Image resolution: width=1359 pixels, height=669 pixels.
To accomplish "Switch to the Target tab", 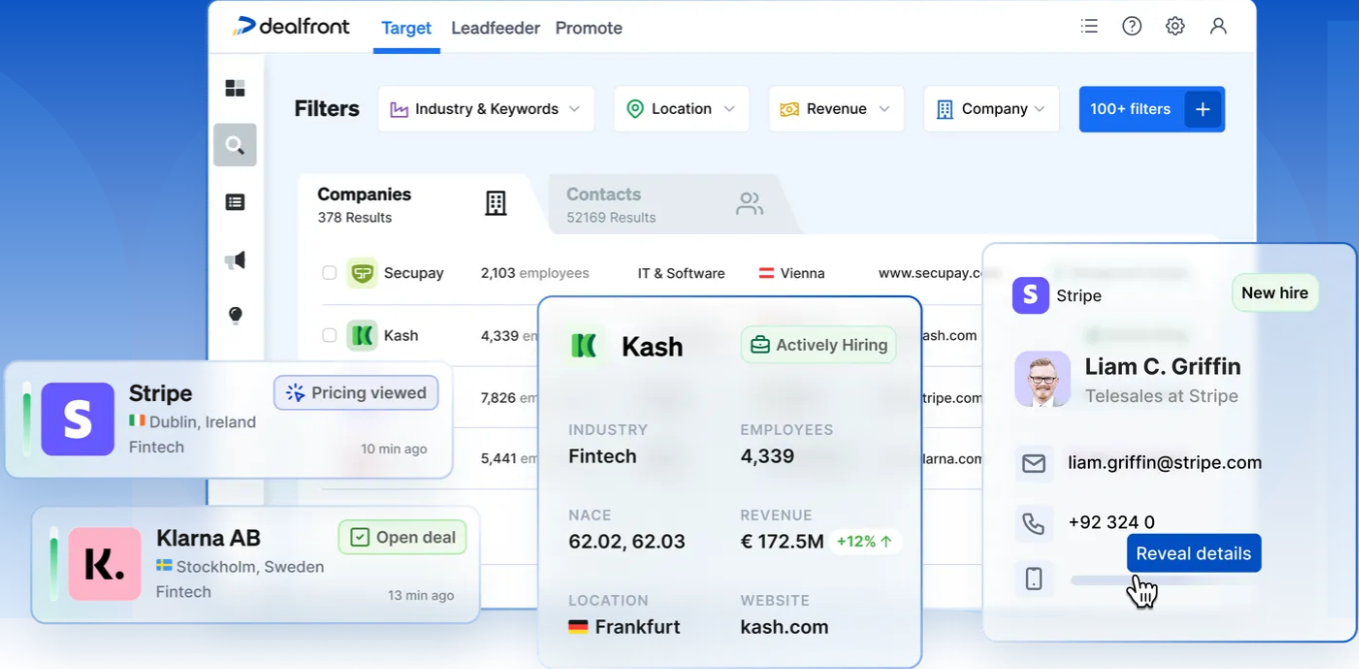I will (x=406, y=28).
